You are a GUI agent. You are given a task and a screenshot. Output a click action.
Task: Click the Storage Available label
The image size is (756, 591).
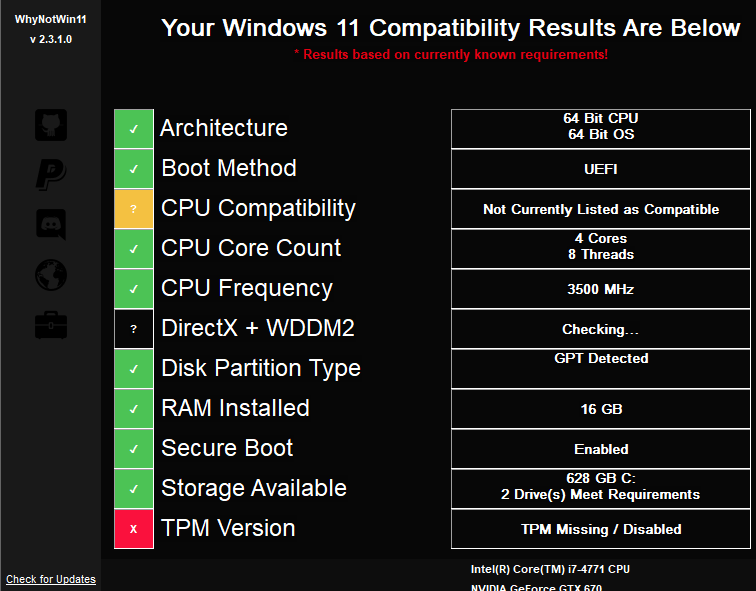click(254, 488)
